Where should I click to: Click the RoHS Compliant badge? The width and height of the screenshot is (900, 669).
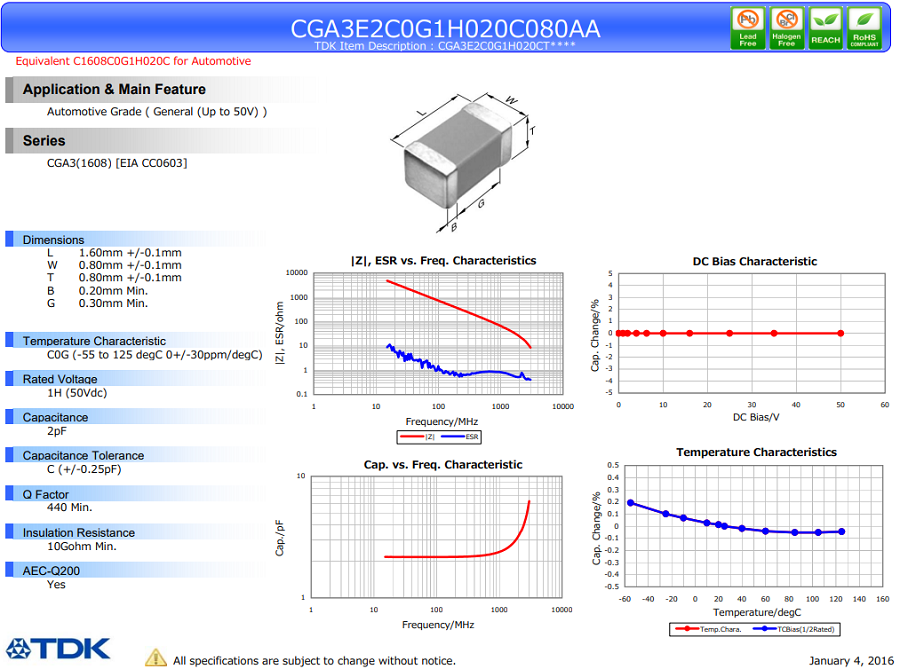click(x=864, y=28)
